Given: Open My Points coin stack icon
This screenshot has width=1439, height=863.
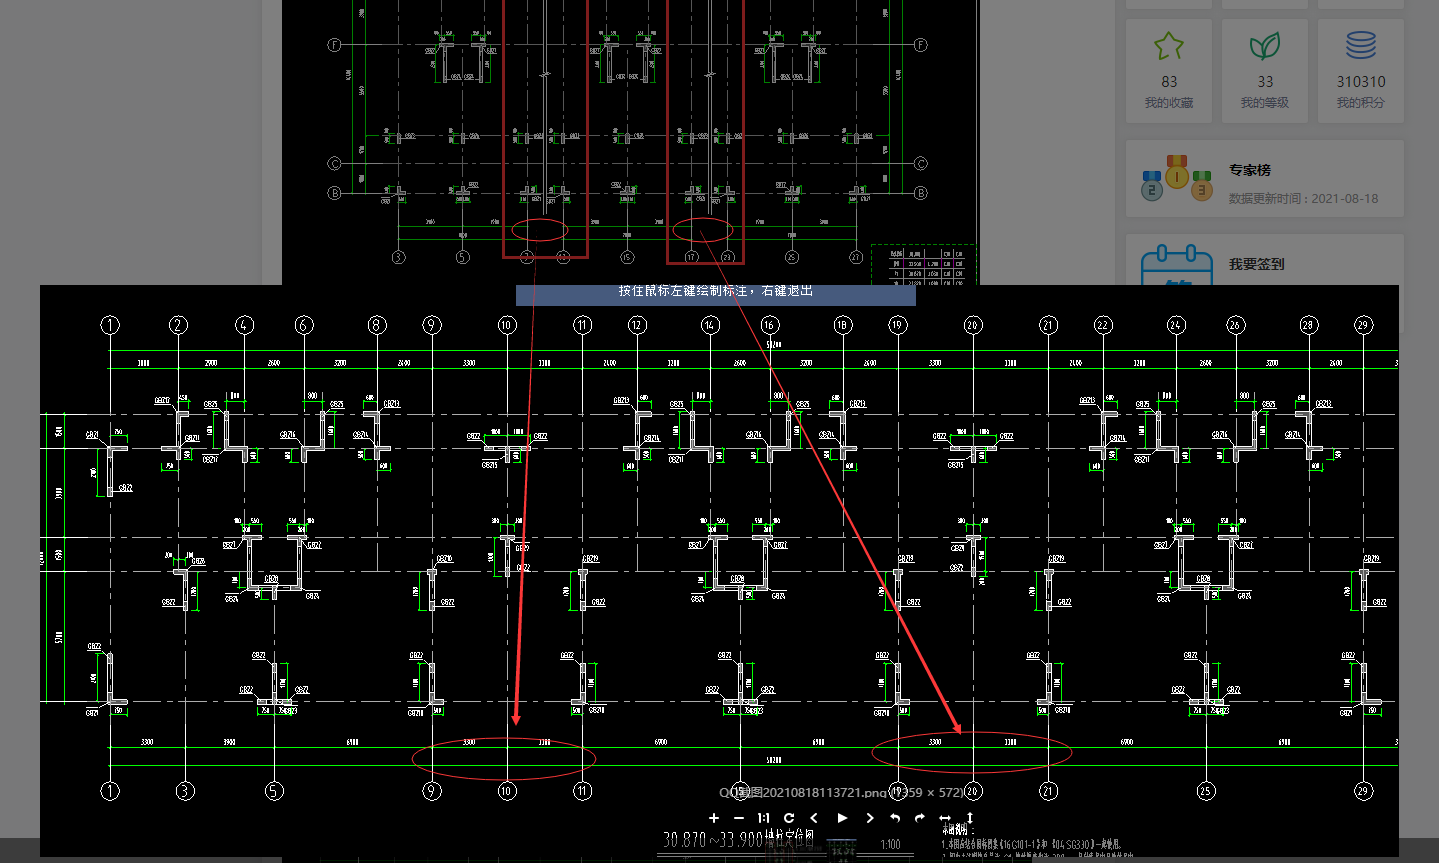Looking at the screenshot, I should pos(1361,46).
